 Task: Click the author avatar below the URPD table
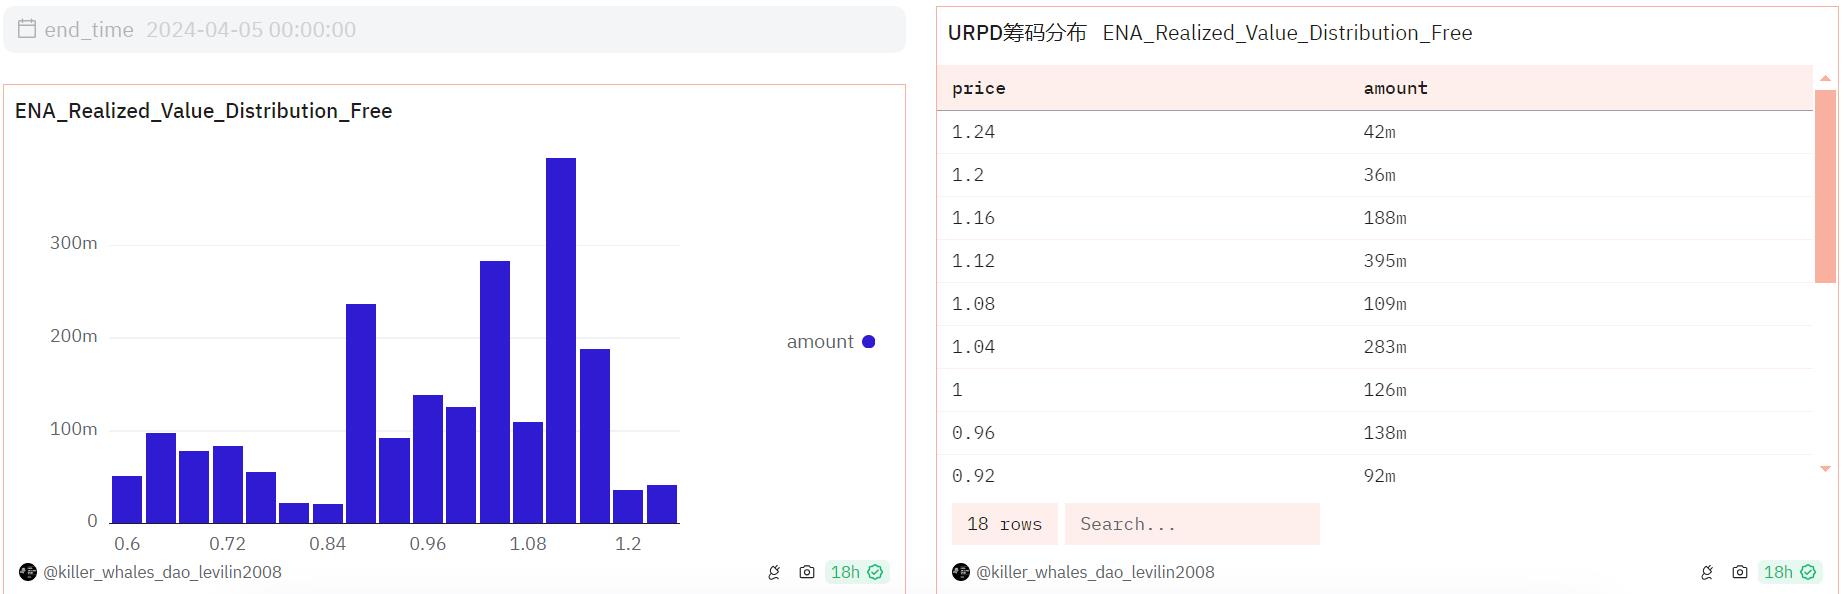click(961, 572)
